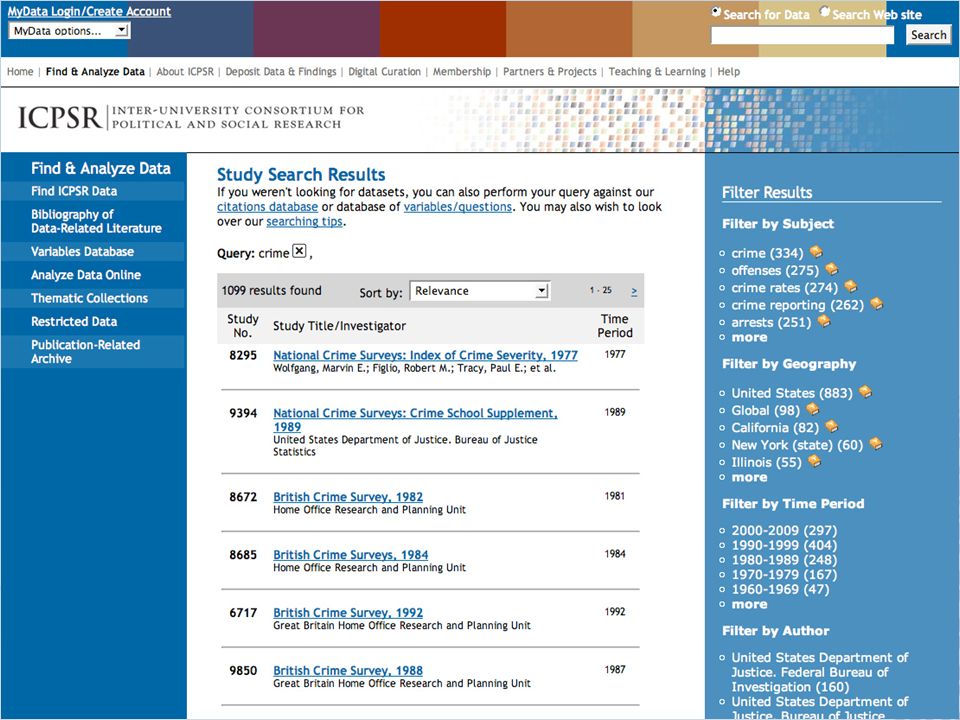Click in the top search text field
Image resolution: width=960 pixels, height=720 pixels.
click(x=802, y=35)
